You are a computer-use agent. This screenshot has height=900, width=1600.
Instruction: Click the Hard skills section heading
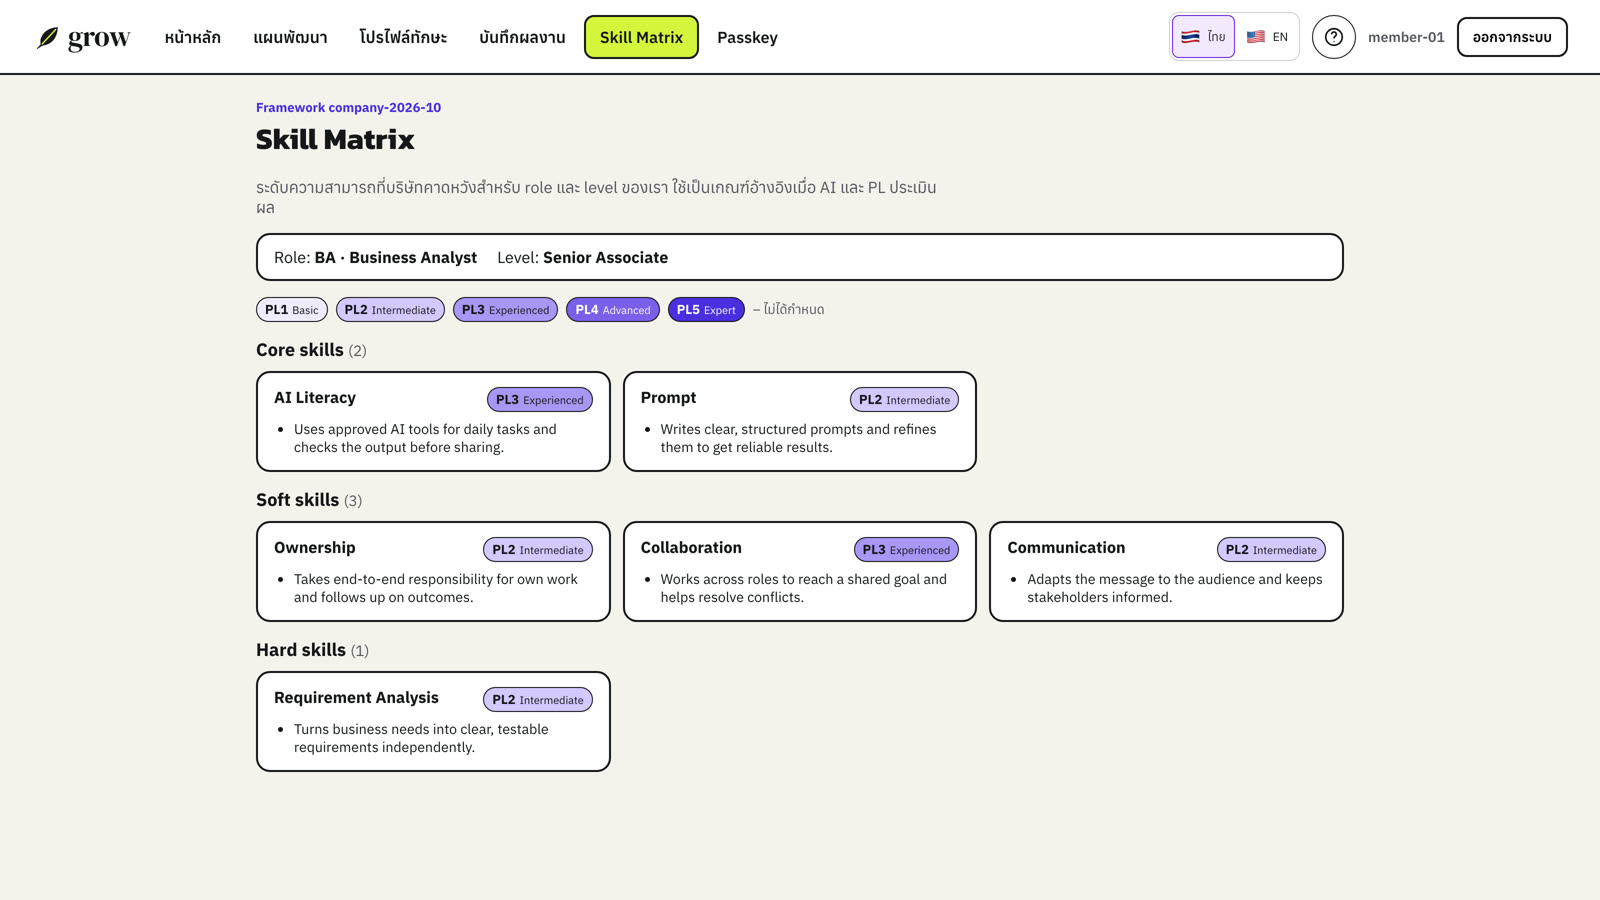pyautogui.click(x=312, y=650)
